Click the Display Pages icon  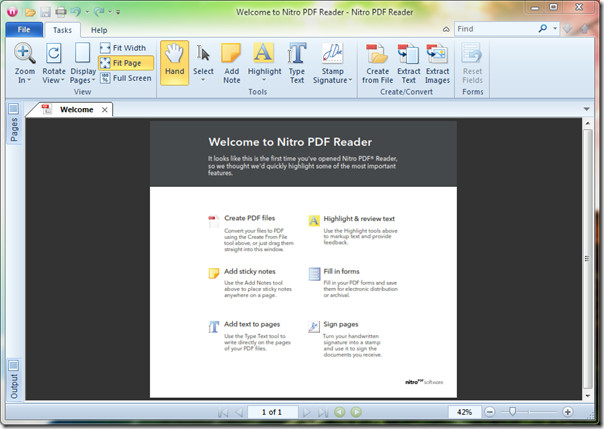tap(82, 54)
